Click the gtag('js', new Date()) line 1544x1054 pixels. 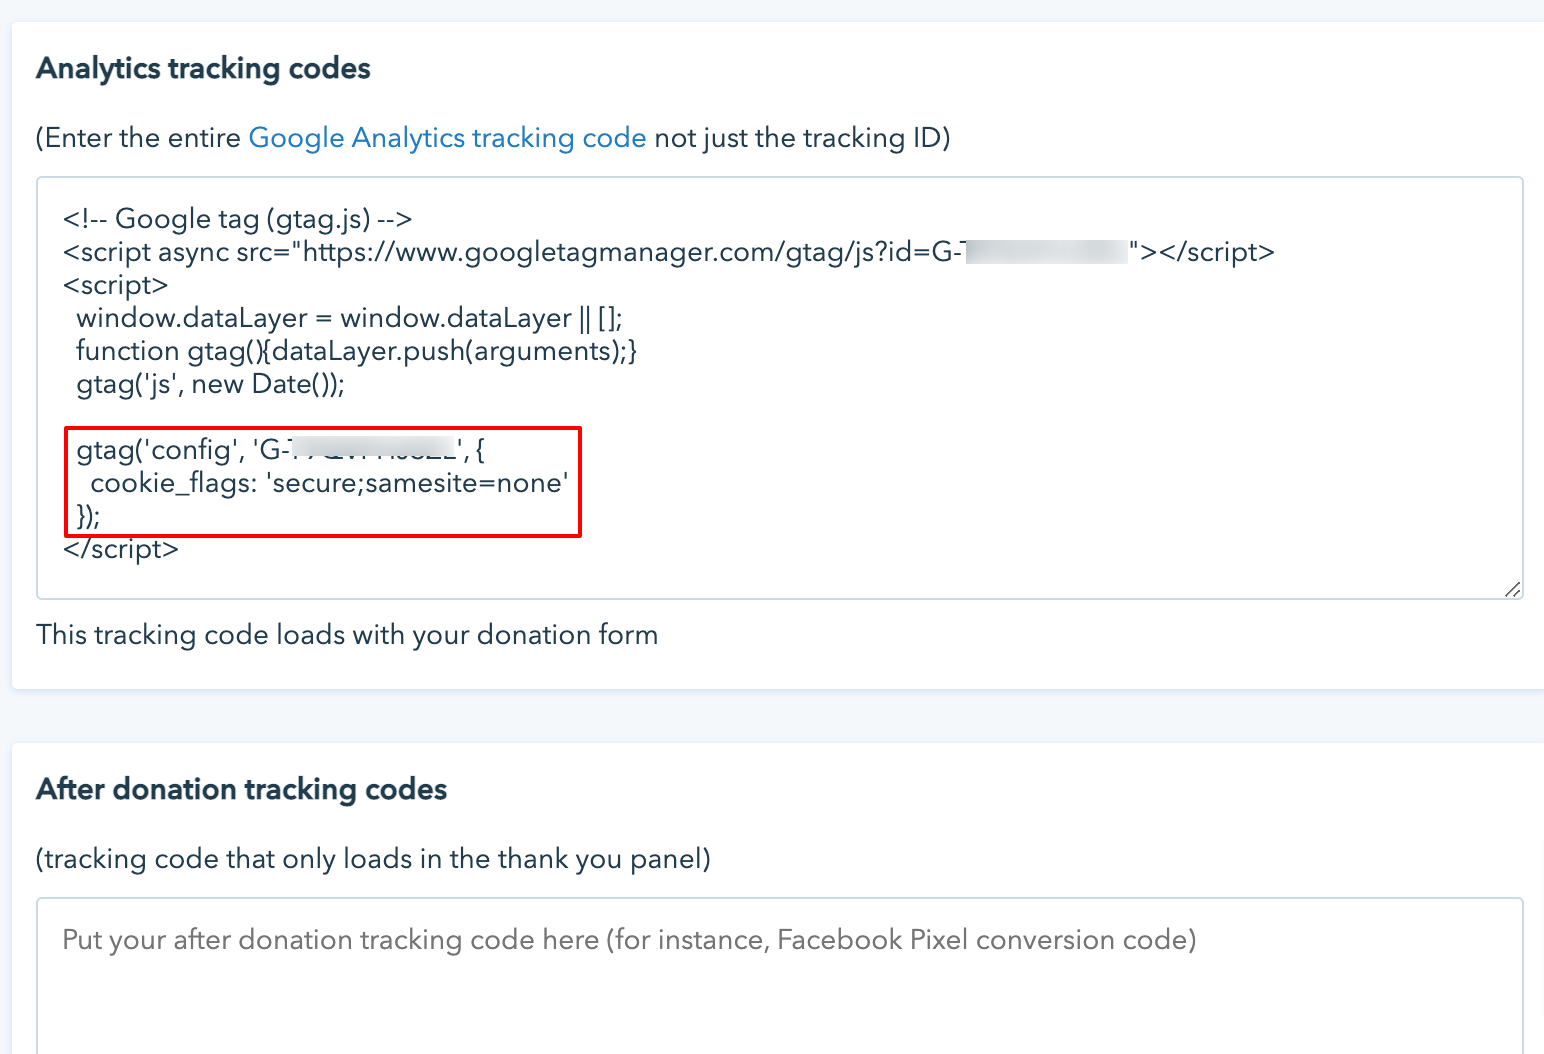[210, 384]
